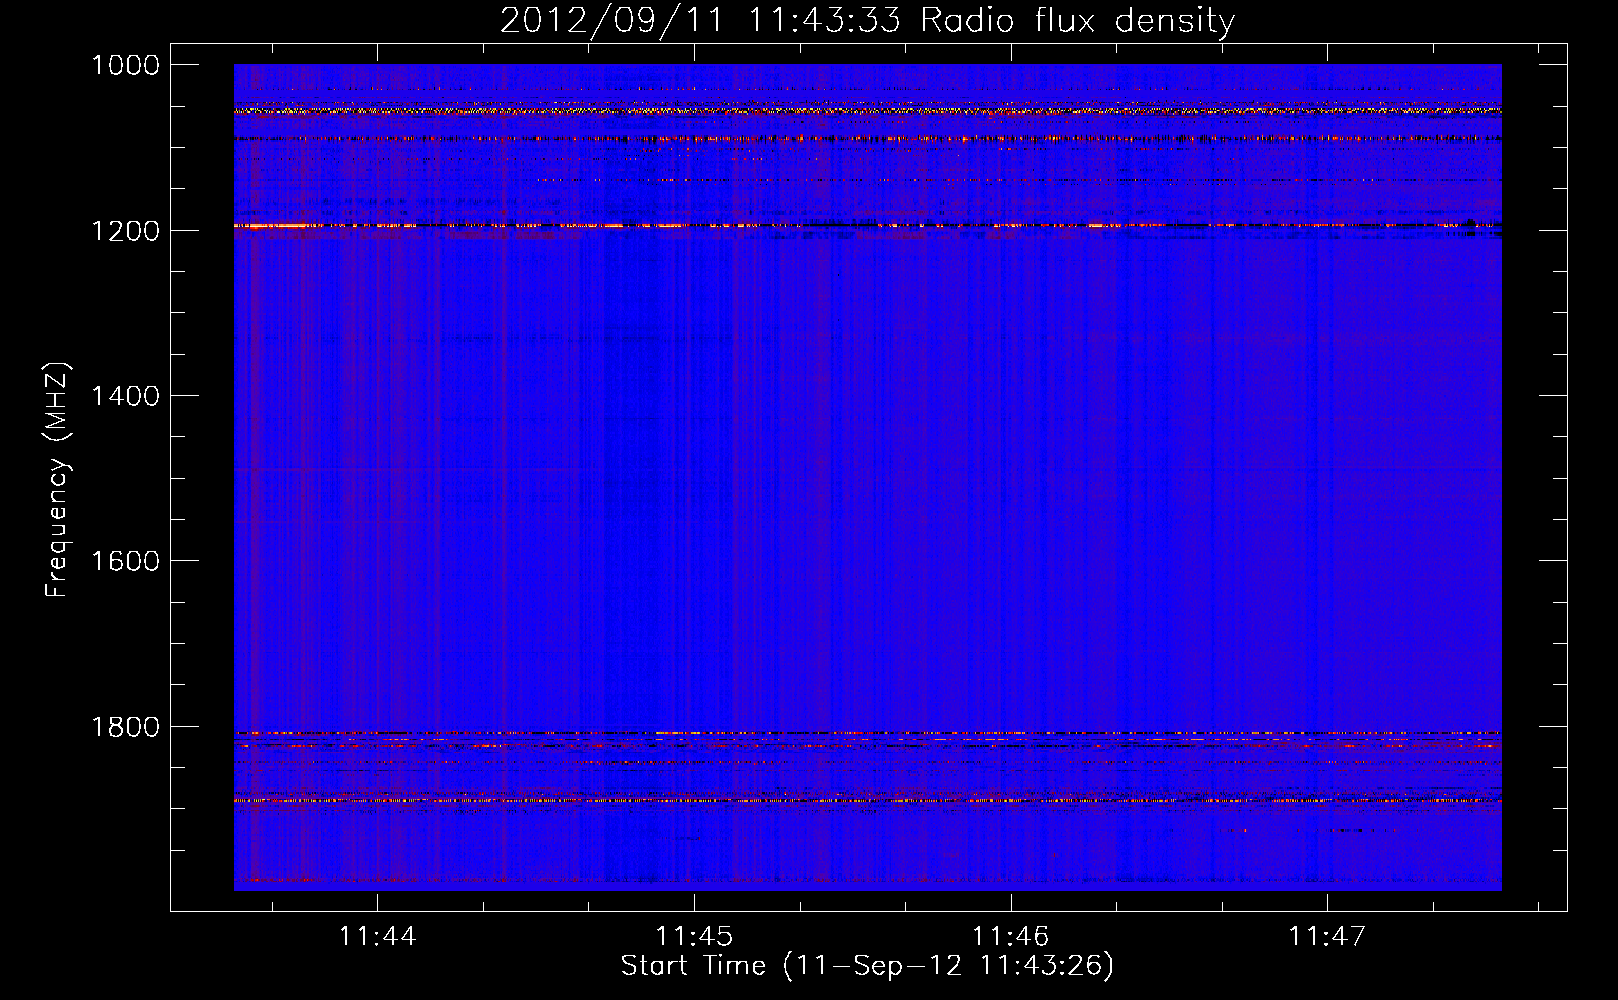Click the 1000 frequency tick label

(125, 65)
